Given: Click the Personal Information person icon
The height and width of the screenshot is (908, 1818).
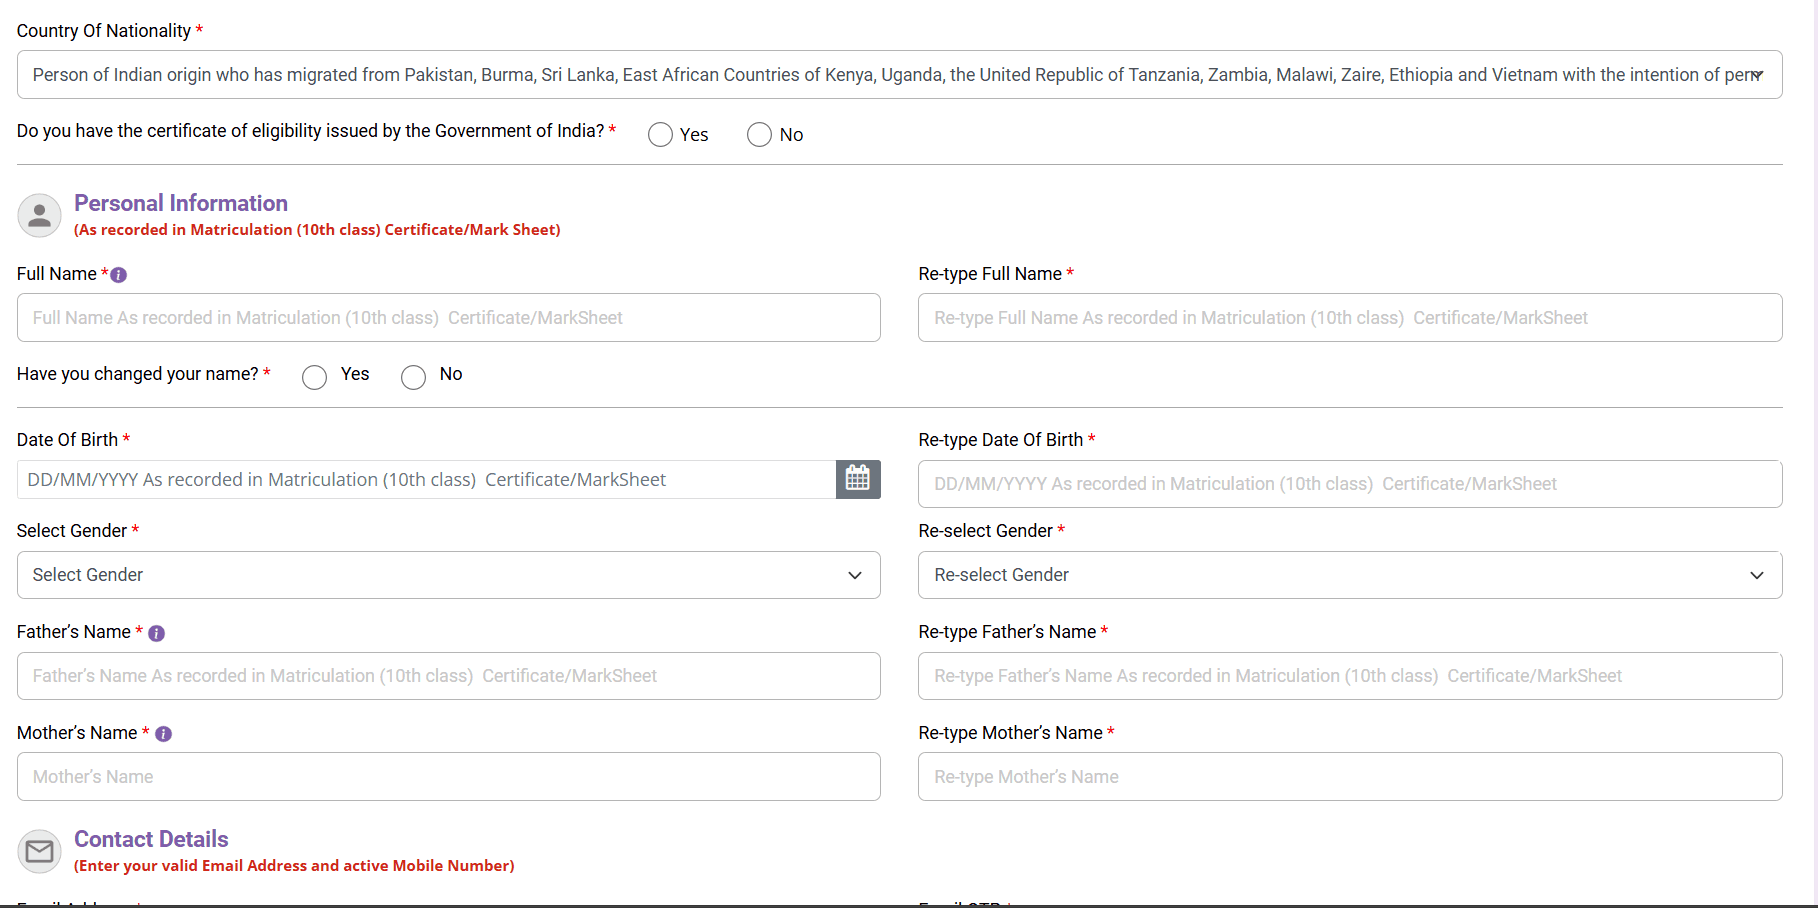Looking at the screenshot, I should 40,215.
